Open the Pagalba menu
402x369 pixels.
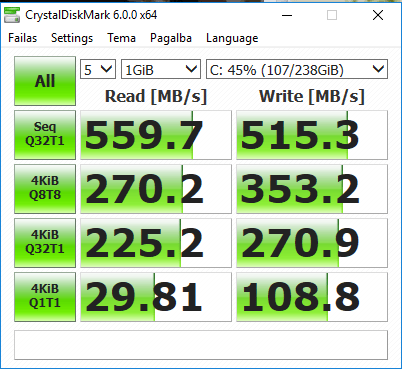tap(171, 38)
